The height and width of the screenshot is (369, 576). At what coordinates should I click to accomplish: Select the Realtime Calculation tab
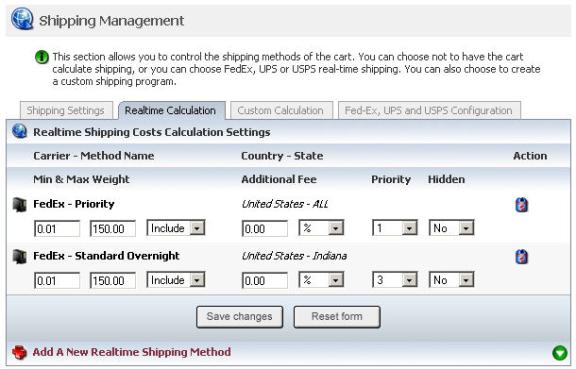point(172,110)
